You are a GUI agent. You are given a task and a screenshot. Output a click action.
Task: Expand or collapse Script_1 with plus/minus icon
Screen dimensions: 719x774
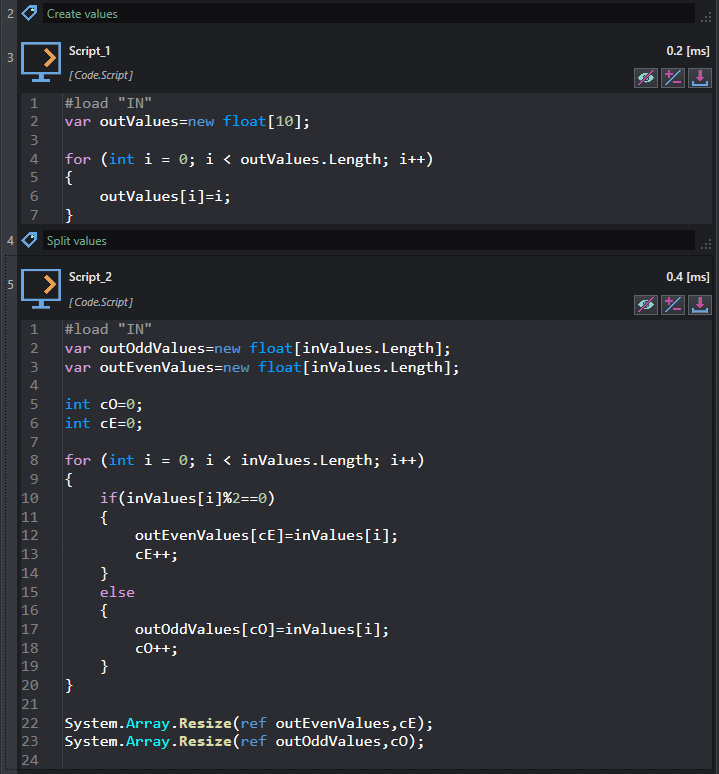[673, 78]
